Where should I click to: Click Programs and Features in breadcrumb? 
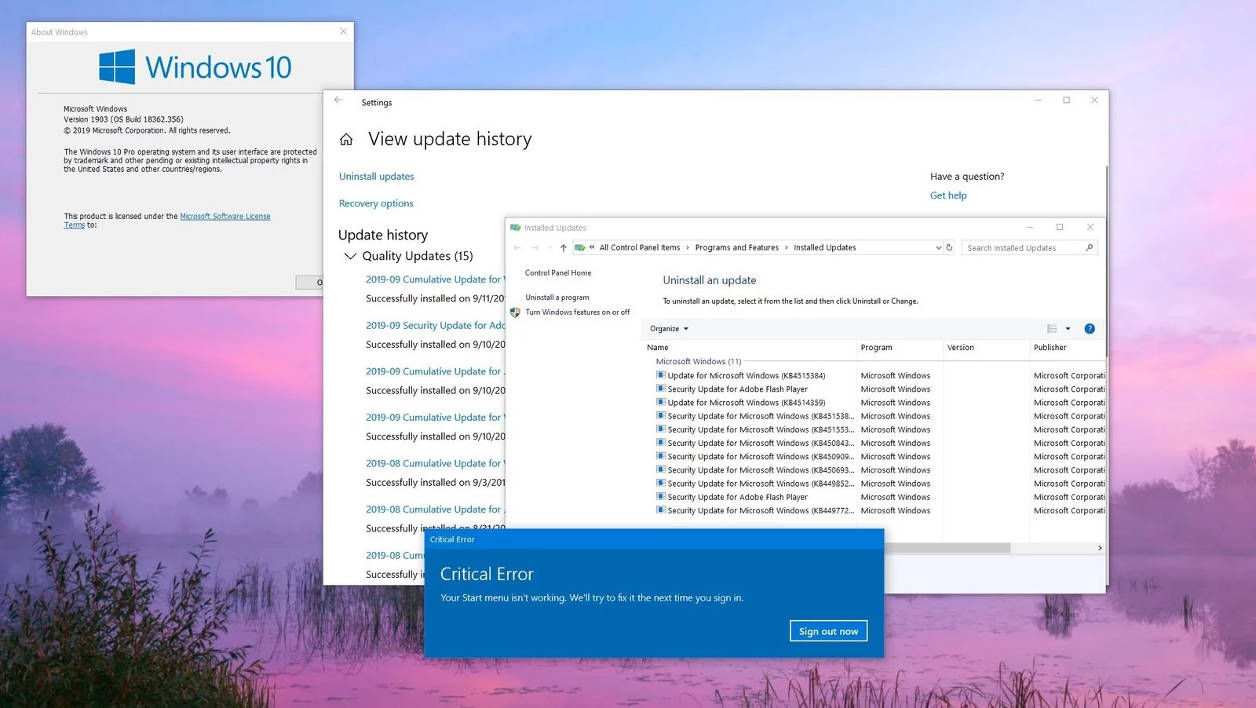point(736,248)
